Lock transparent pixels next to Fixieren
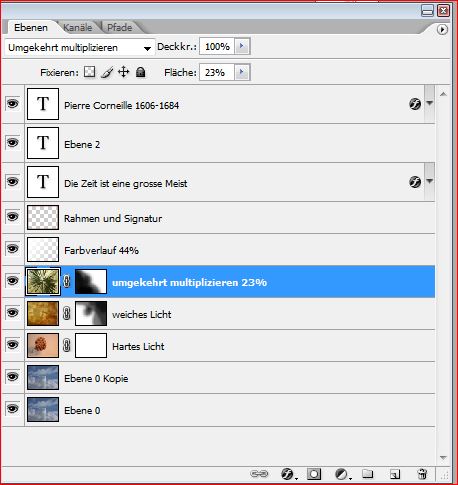 point(89,72)
